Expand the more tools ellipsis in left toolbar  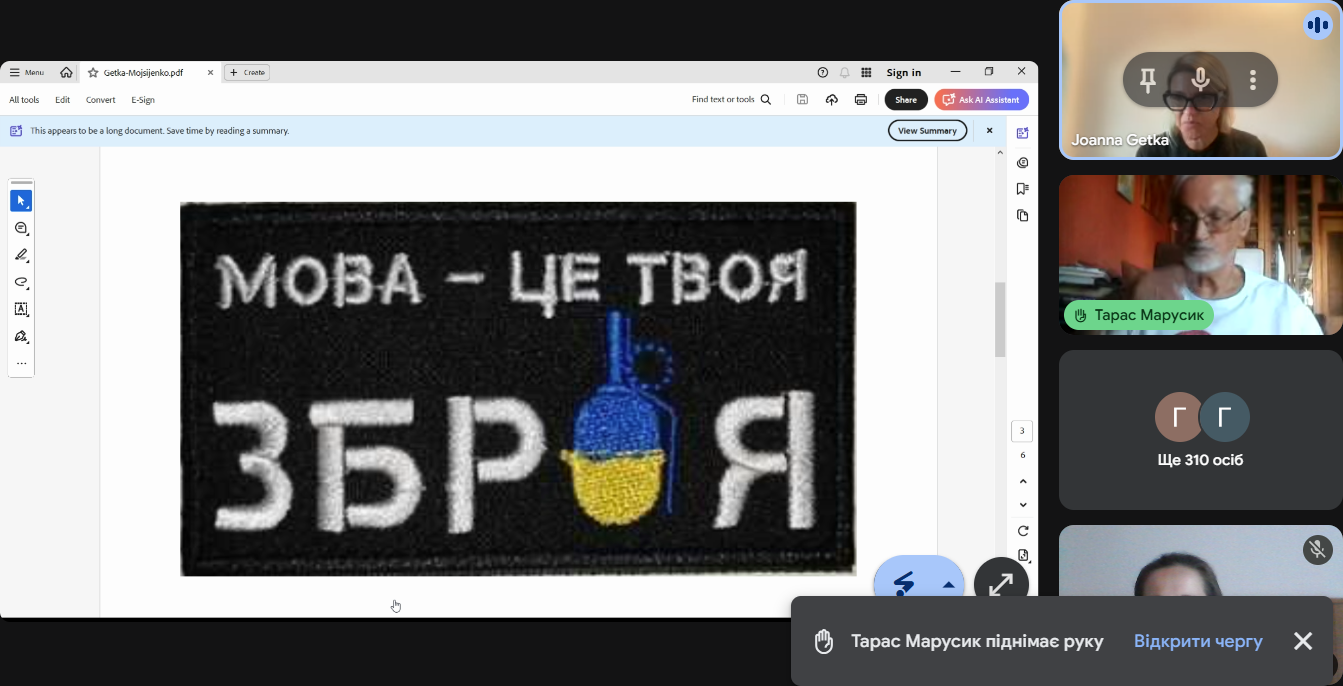21,364
